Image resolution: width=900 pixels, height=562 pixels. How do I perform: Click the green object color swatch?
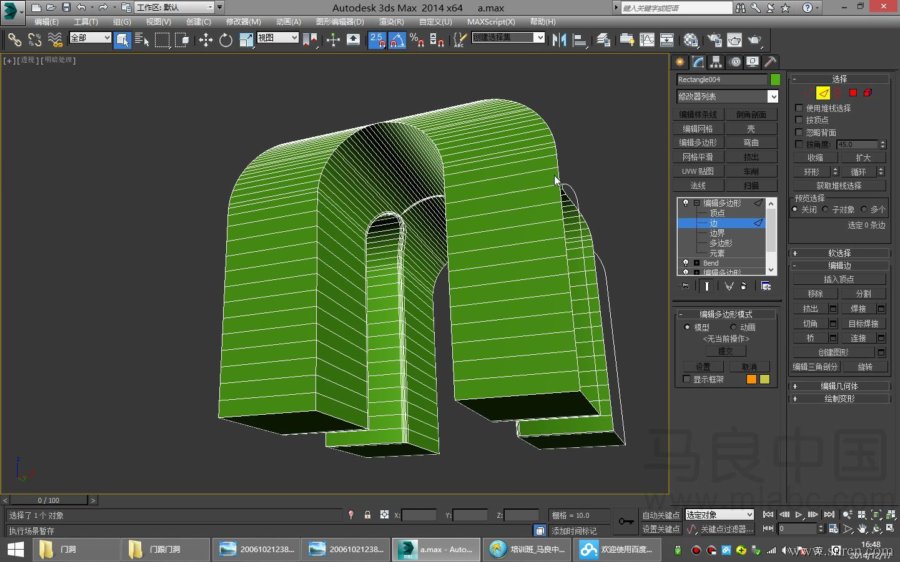774,79
